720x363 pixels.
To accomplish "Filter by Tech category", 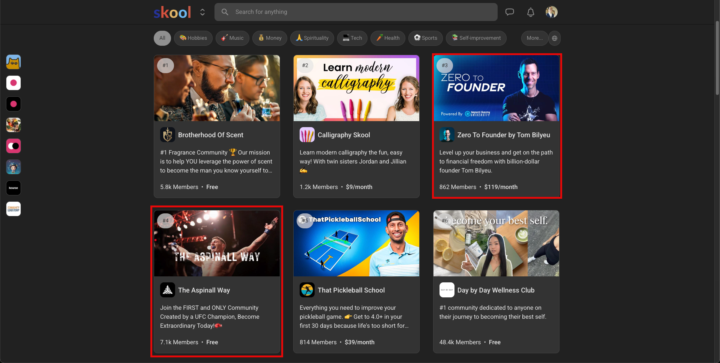I will click(x=352, y=39).
